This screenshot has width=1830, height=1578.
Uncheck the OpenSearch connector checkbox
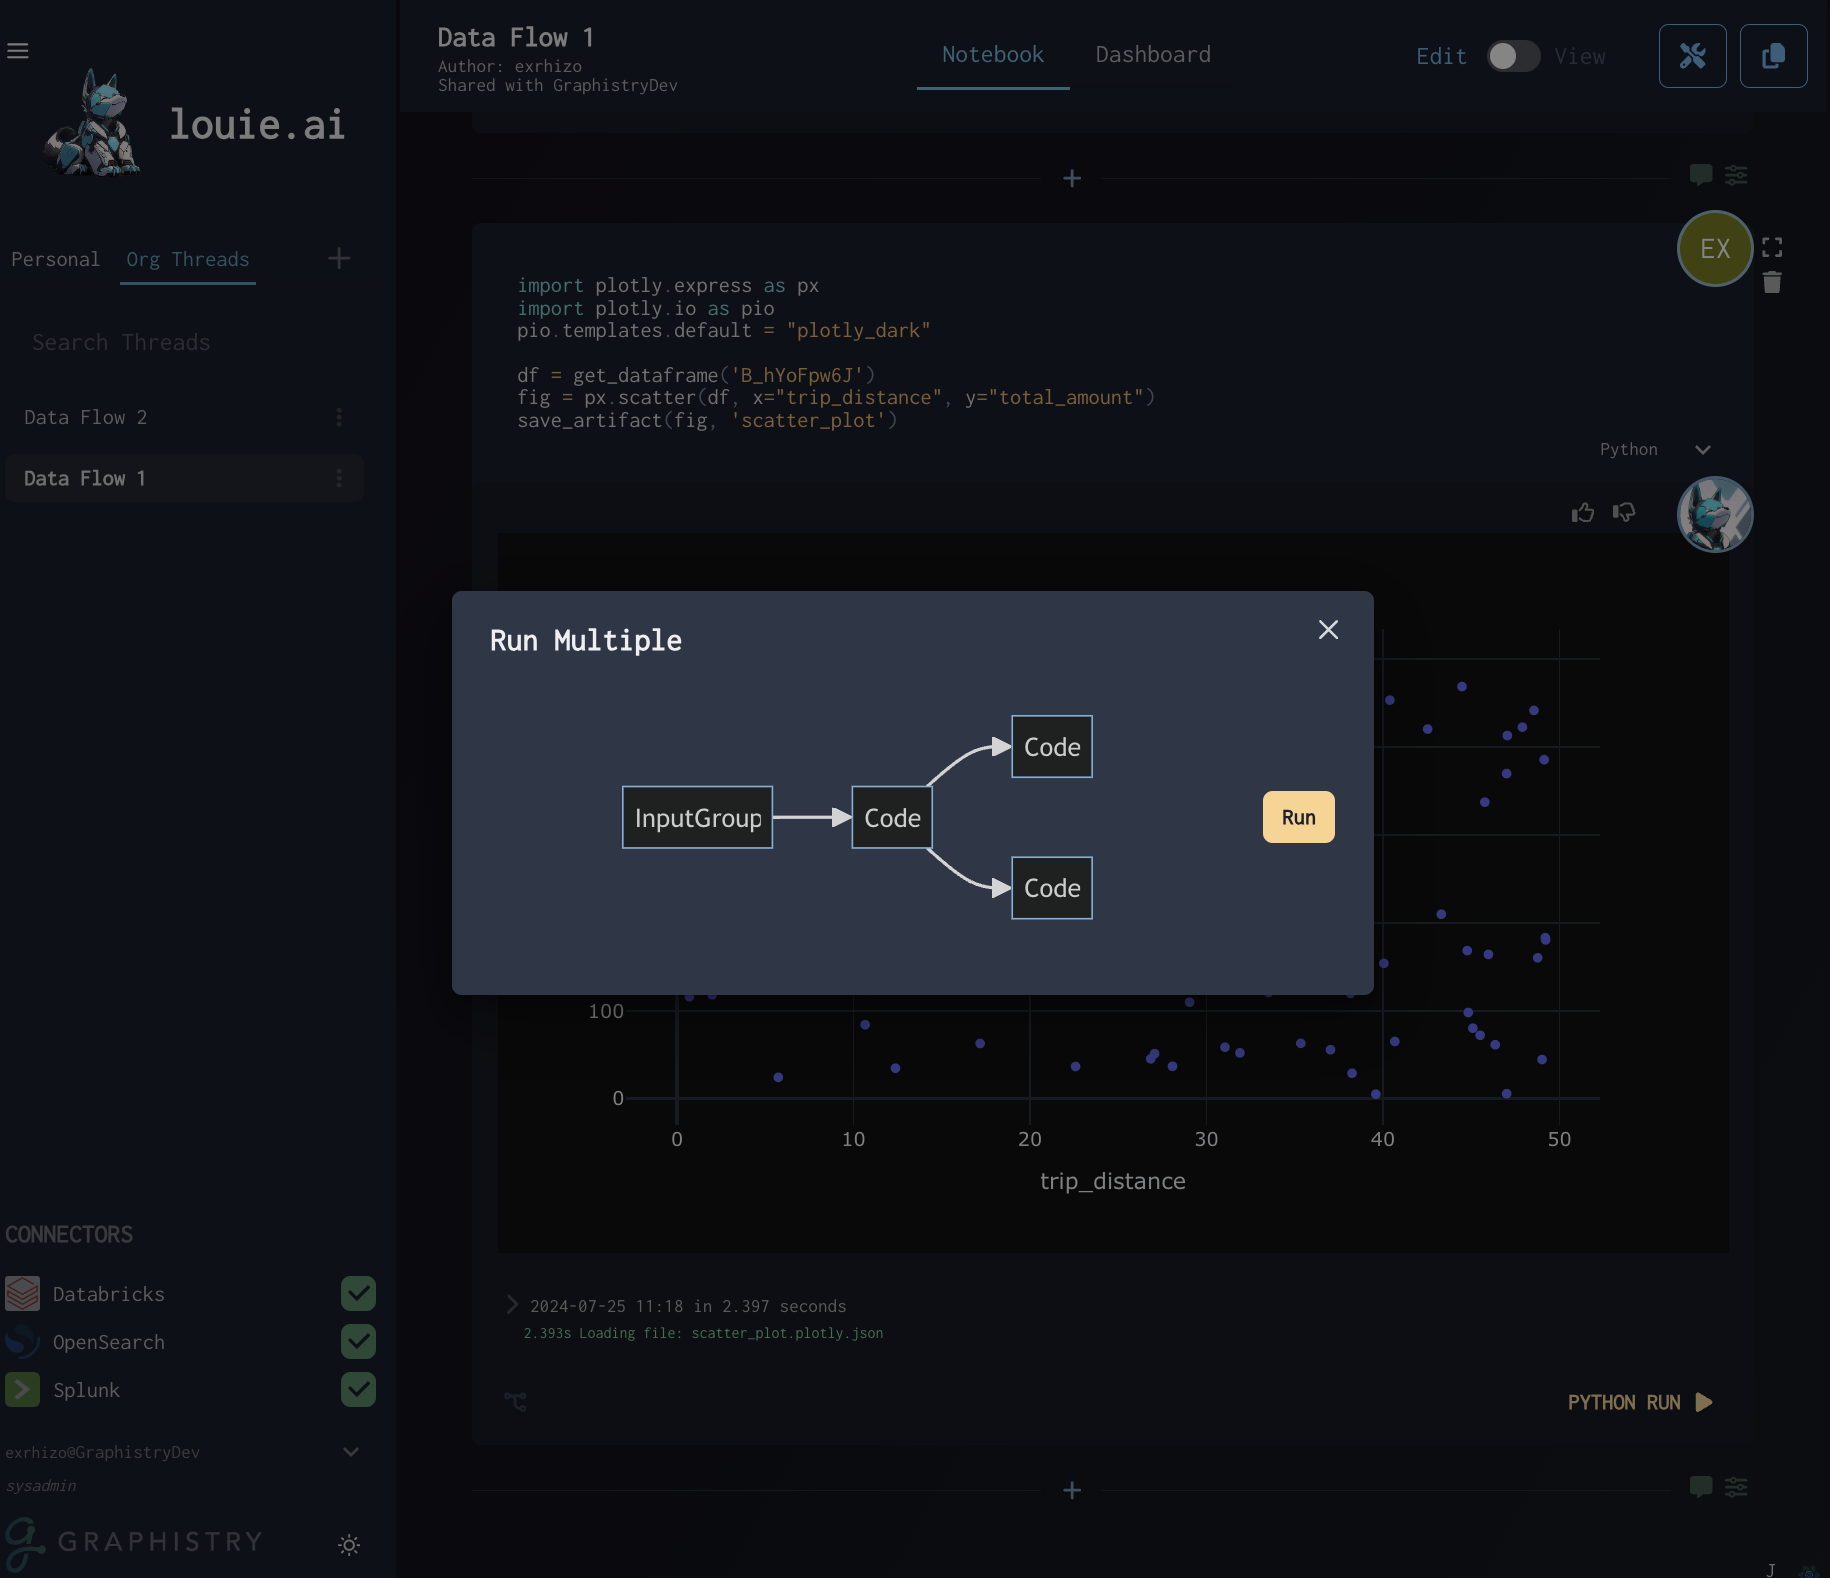coord(358,1341)
